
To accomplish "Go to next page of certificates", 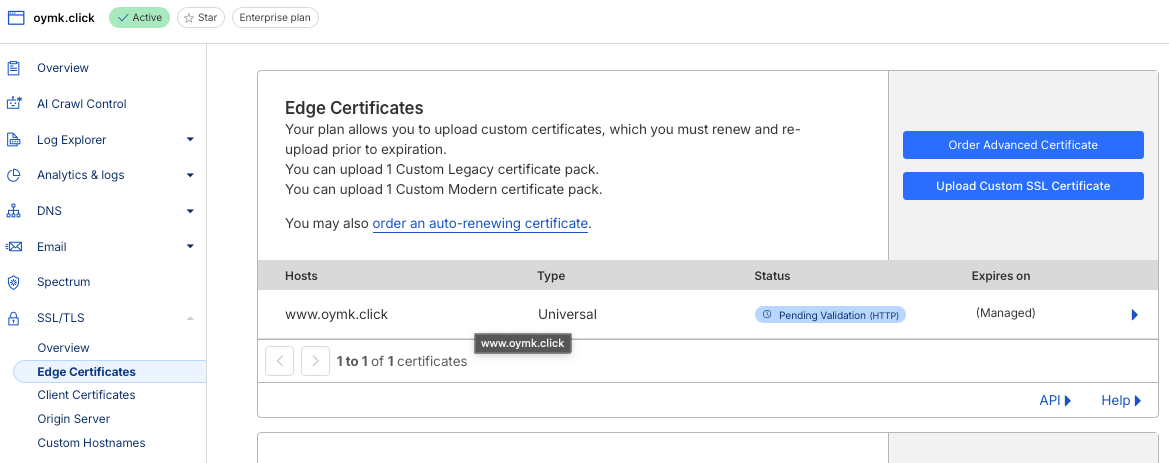I will [x=315, y=361].
